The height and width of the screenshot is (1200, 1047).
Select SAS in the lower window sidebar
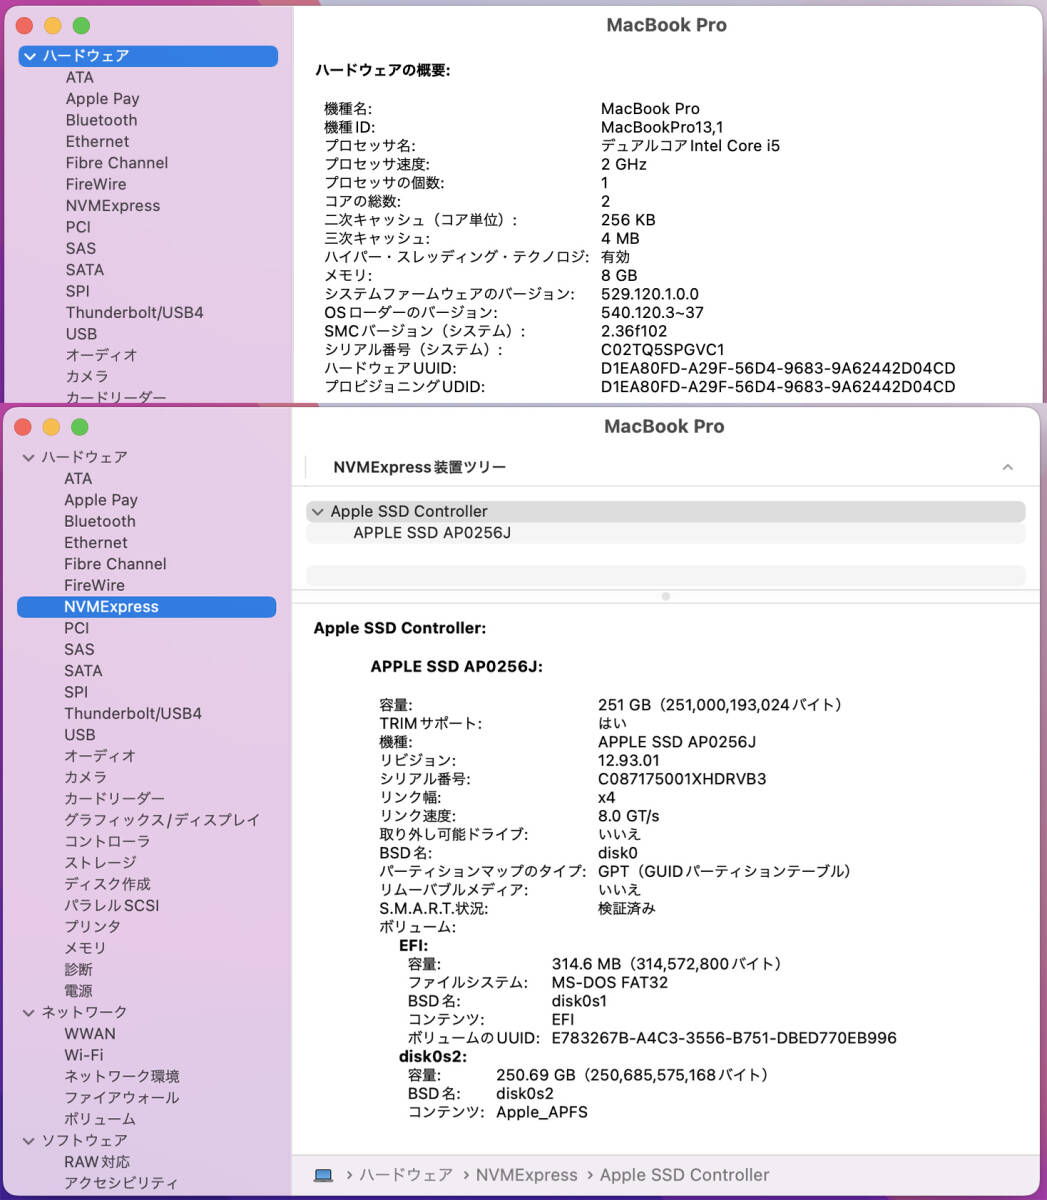[x=79, y=649]
